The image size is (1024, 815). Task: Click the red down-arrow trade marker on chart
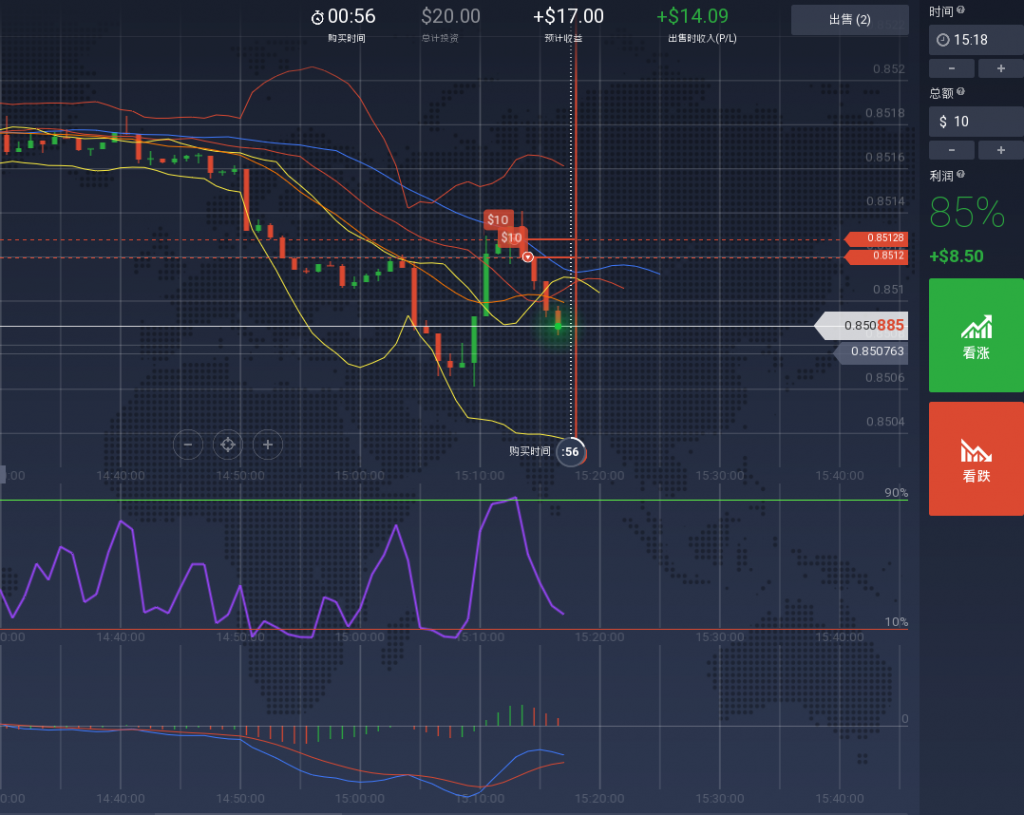click(x=528, y=258)
